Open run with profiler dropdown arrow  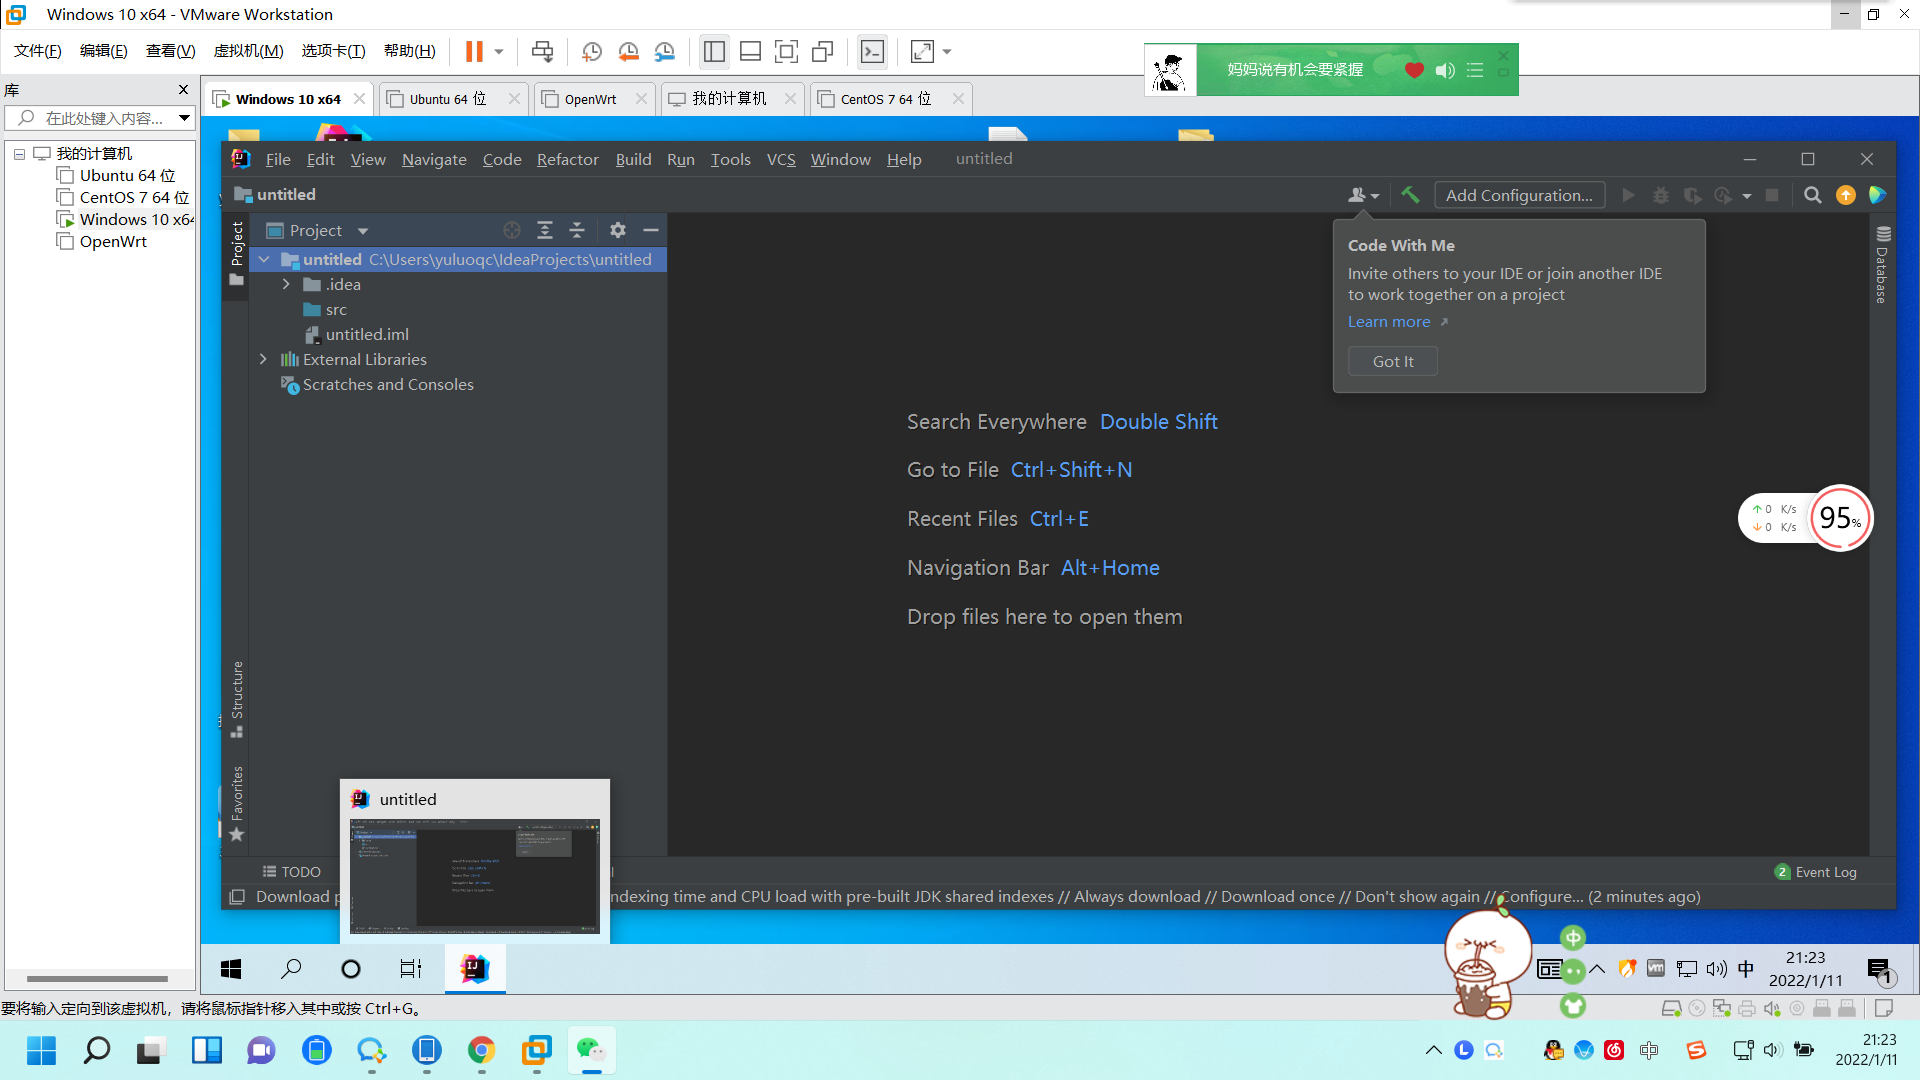coord(1747,196)
